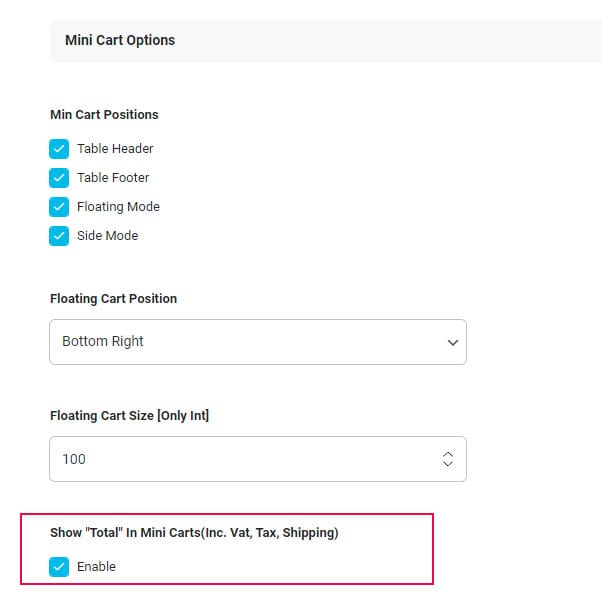Image resolution: width=602 pixels, height=597 pixels.
Task: Click the "Floating Cart Size [Only Int]" label
Action: click(129, 416)
